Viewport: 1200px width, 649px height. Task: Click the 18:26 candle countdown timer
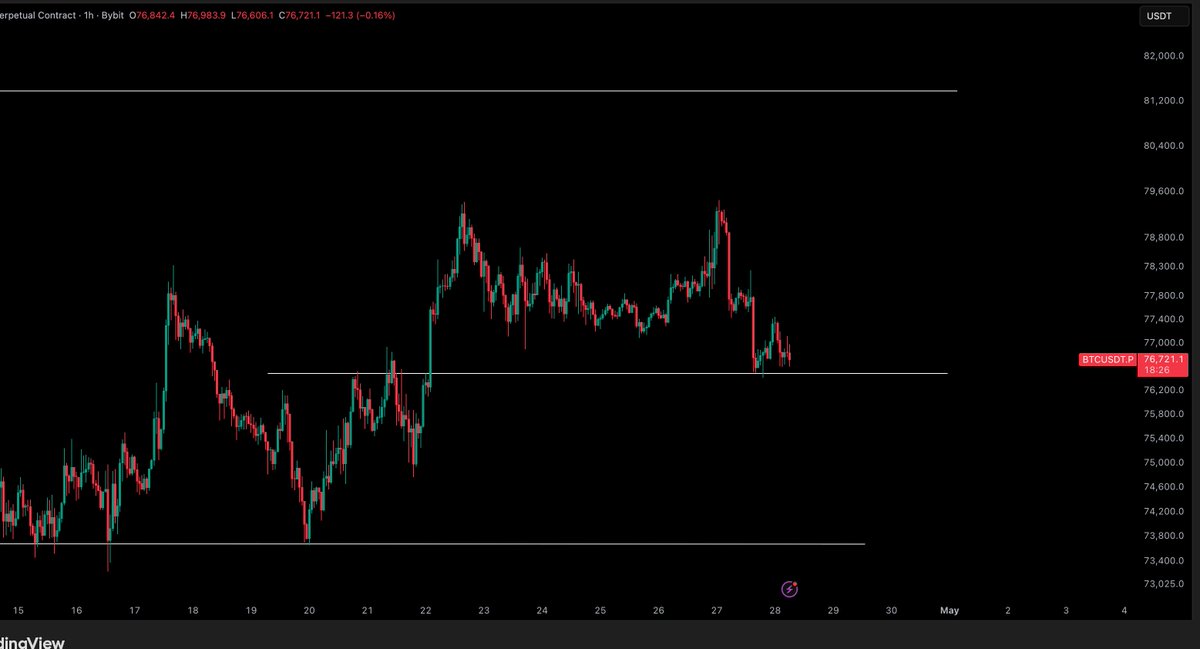[1157, 370]
